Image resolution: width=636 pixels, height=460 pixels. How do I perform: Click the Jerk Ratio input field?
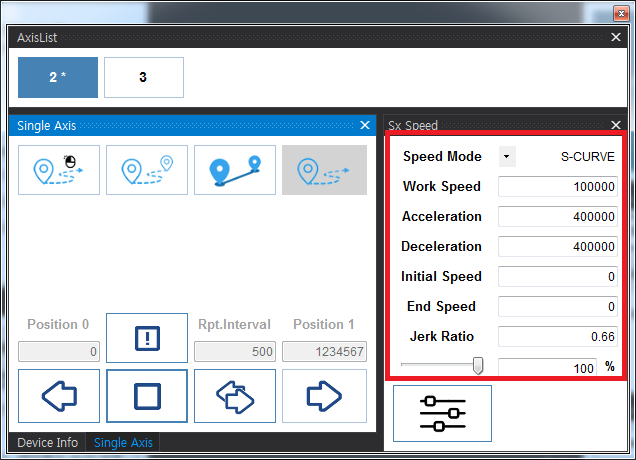(558, 337)
